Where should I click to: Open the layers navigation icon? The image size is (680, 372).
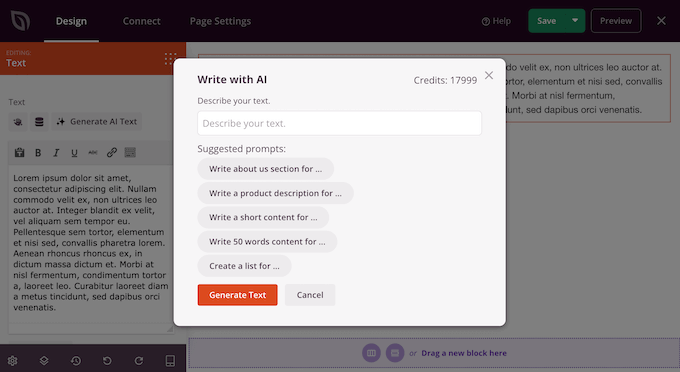coord(44,361)
